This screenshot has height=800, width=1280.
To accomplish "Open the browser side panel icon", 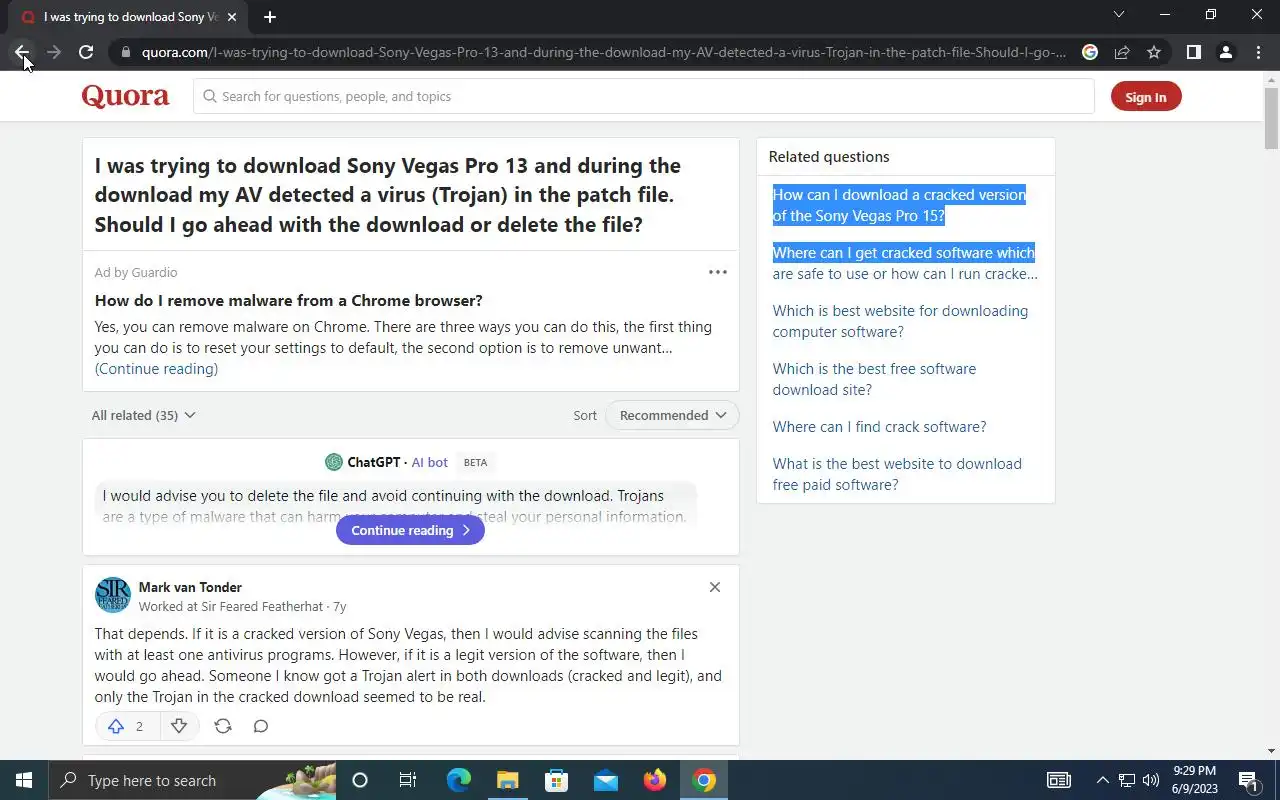I will (1193, 52).
